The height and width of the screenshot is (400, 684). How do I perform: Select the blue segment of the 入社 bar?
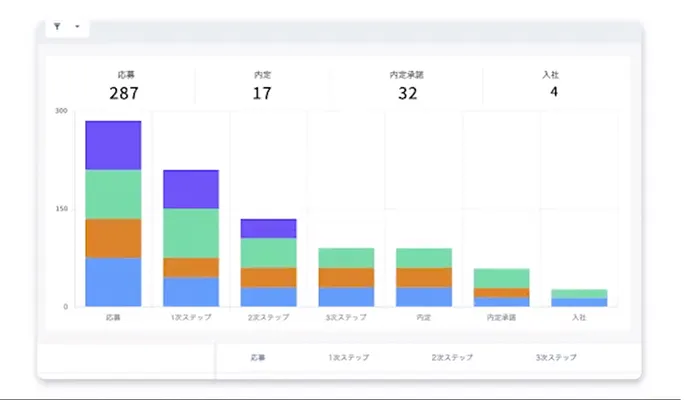pos(579,302)
